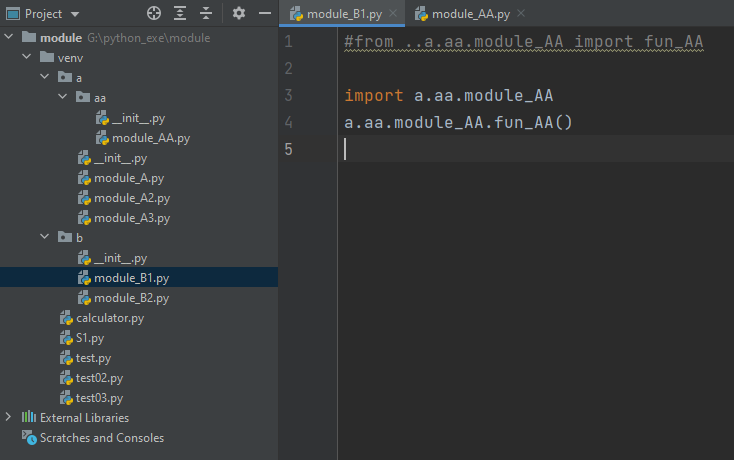Close the module_B1.py tab
The image size is (734, 460).
pos(393,14)
